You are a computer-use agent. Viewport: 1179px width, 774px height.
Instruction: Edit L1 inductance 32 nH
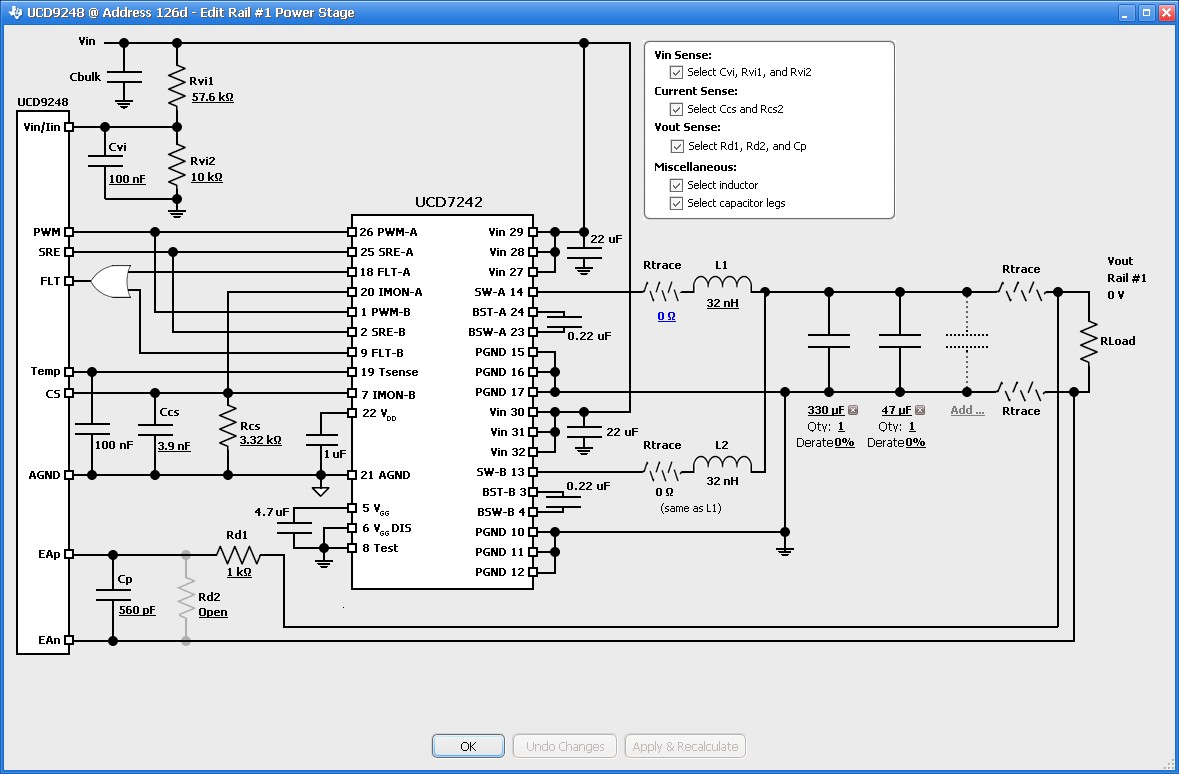[x=722, y=303]
